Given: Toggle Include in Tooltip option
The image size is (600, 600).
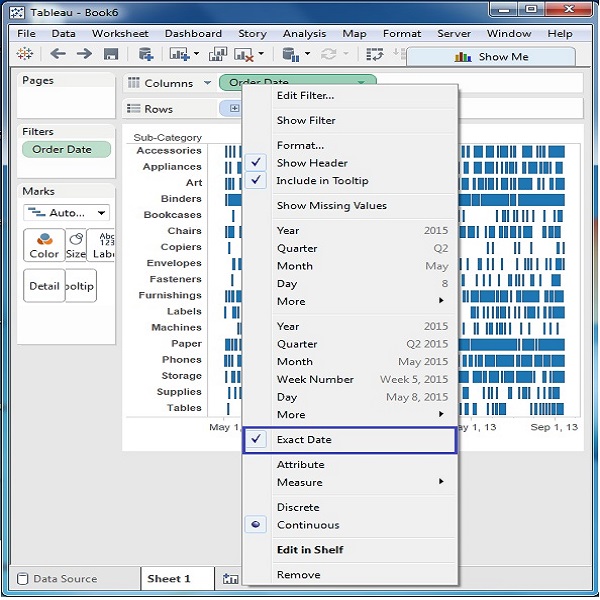Looking at the screenshot, I should 322,181.
